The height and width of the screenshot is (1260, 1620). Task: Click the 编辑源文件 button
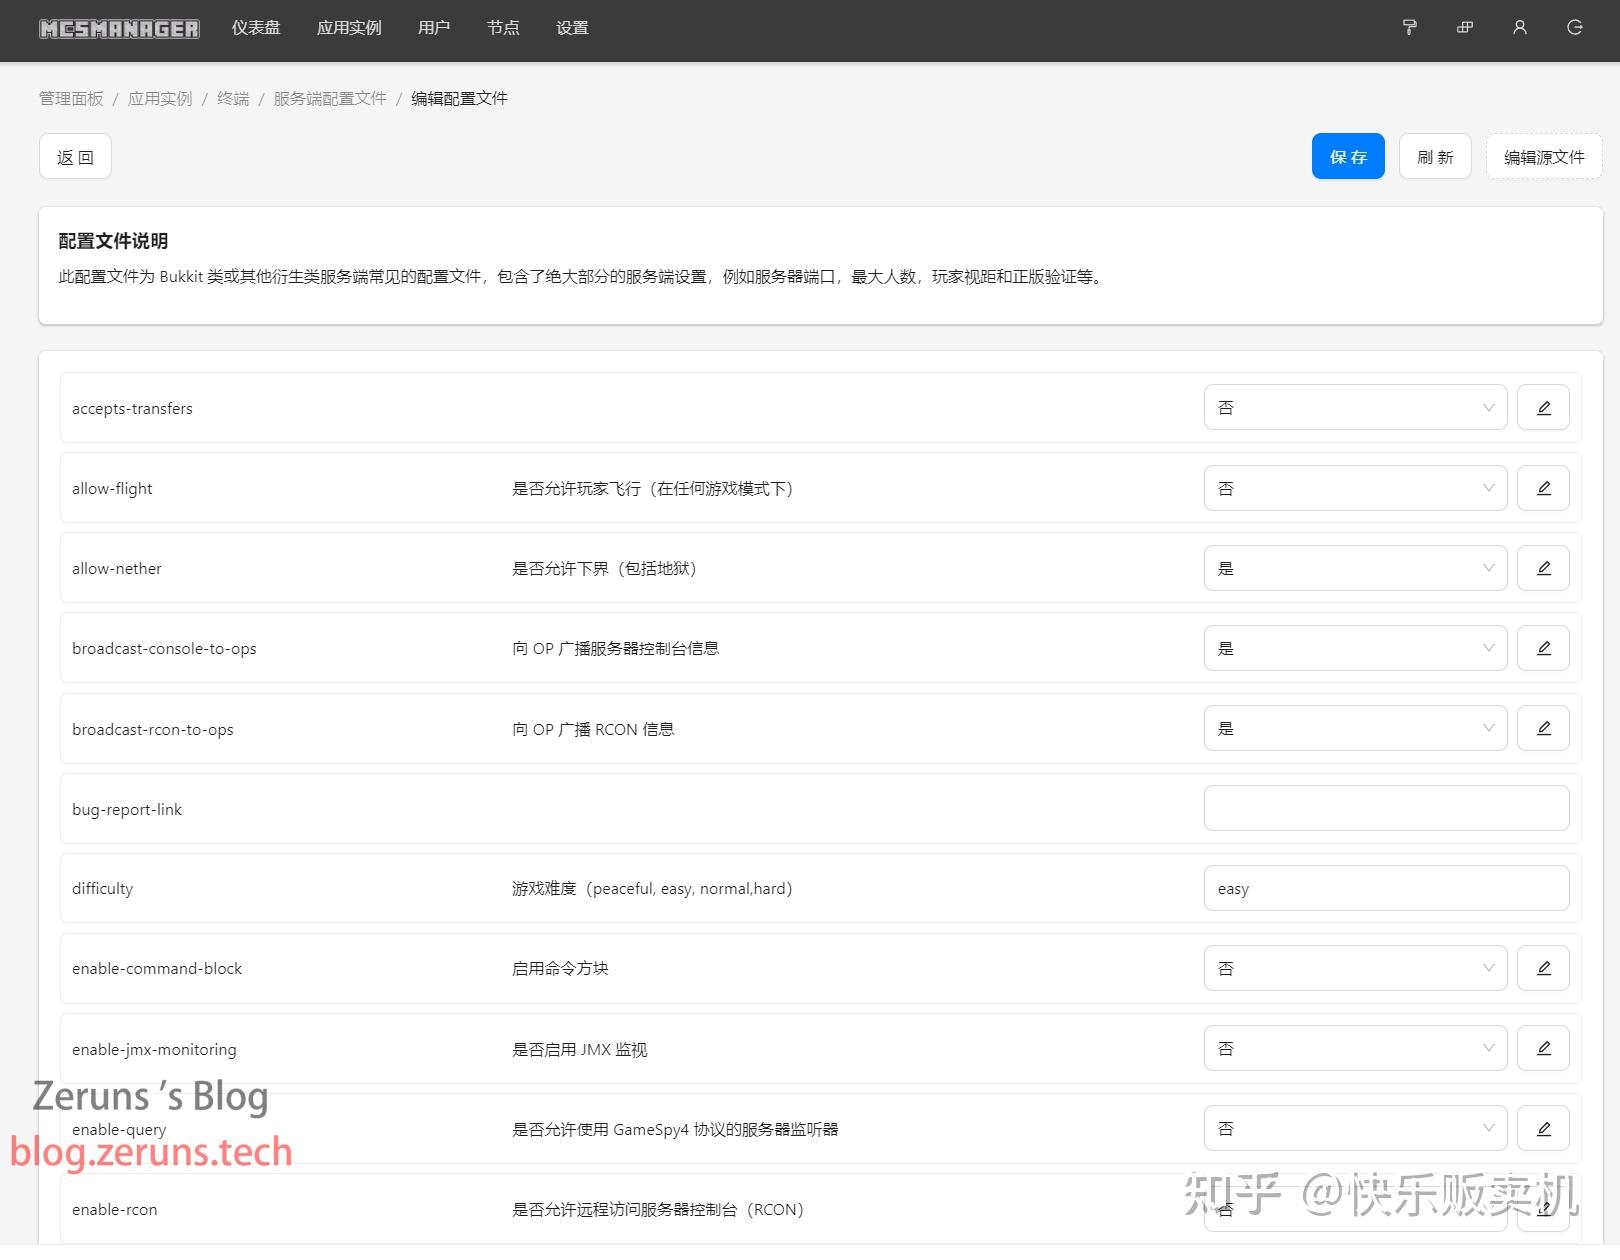(1544, 156)
